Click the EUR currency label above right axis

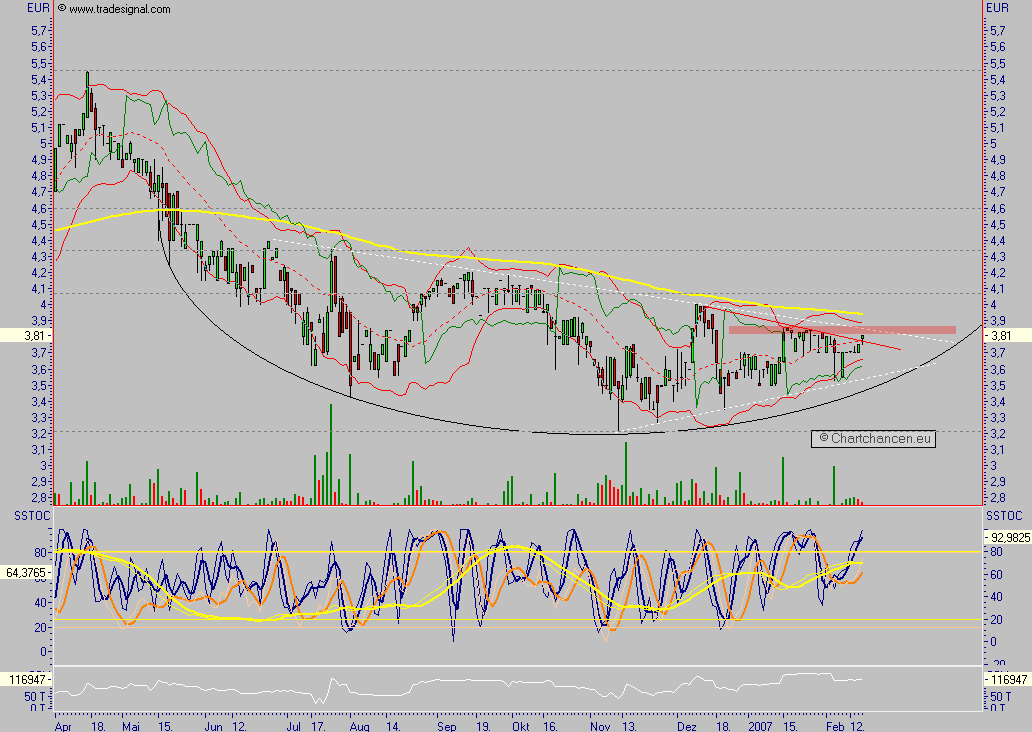[997, 8]
